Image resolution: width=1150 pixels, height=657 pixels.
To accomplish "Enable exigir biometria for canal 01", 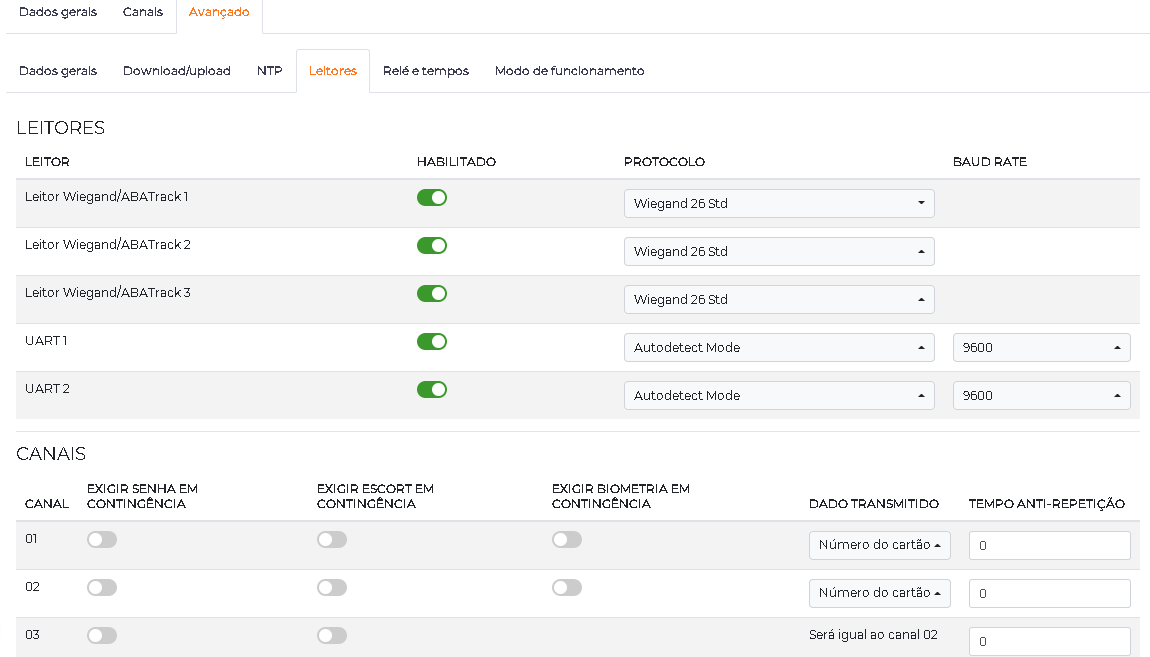I will click(x=567, y=540).
